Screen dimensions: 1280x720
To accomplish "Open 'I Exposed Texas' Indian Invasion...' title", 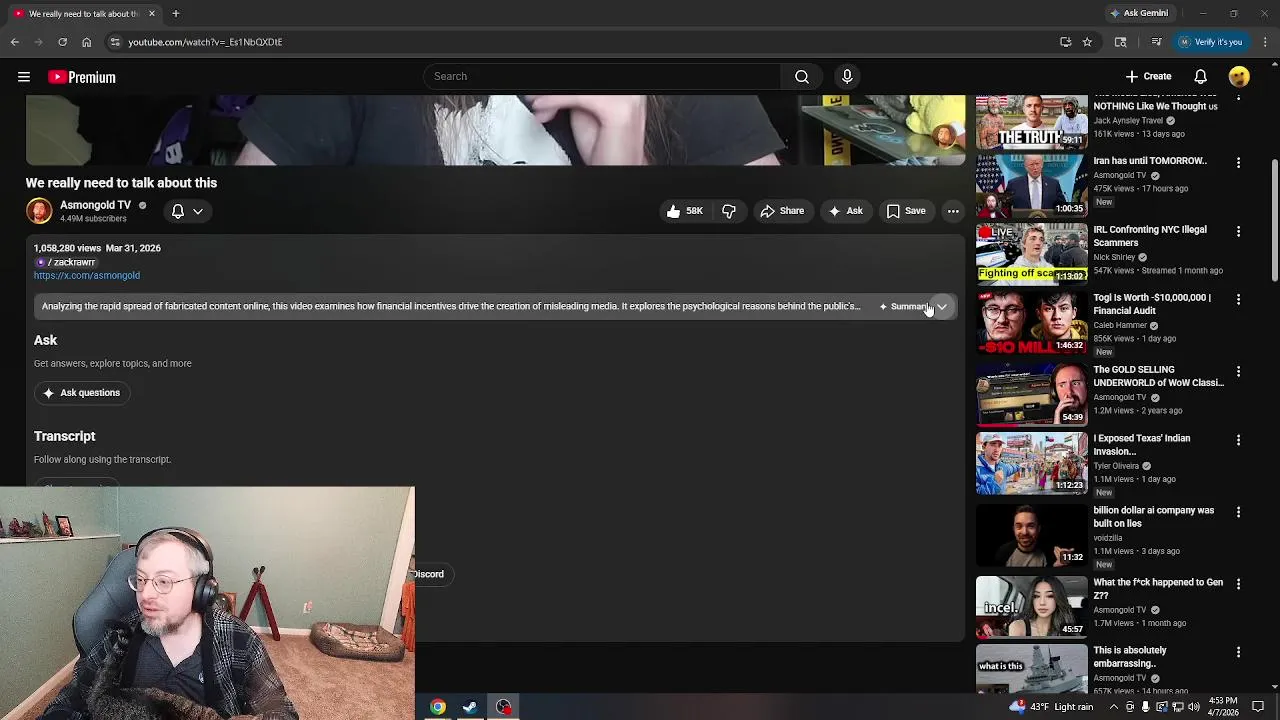I will (1141, 445).
